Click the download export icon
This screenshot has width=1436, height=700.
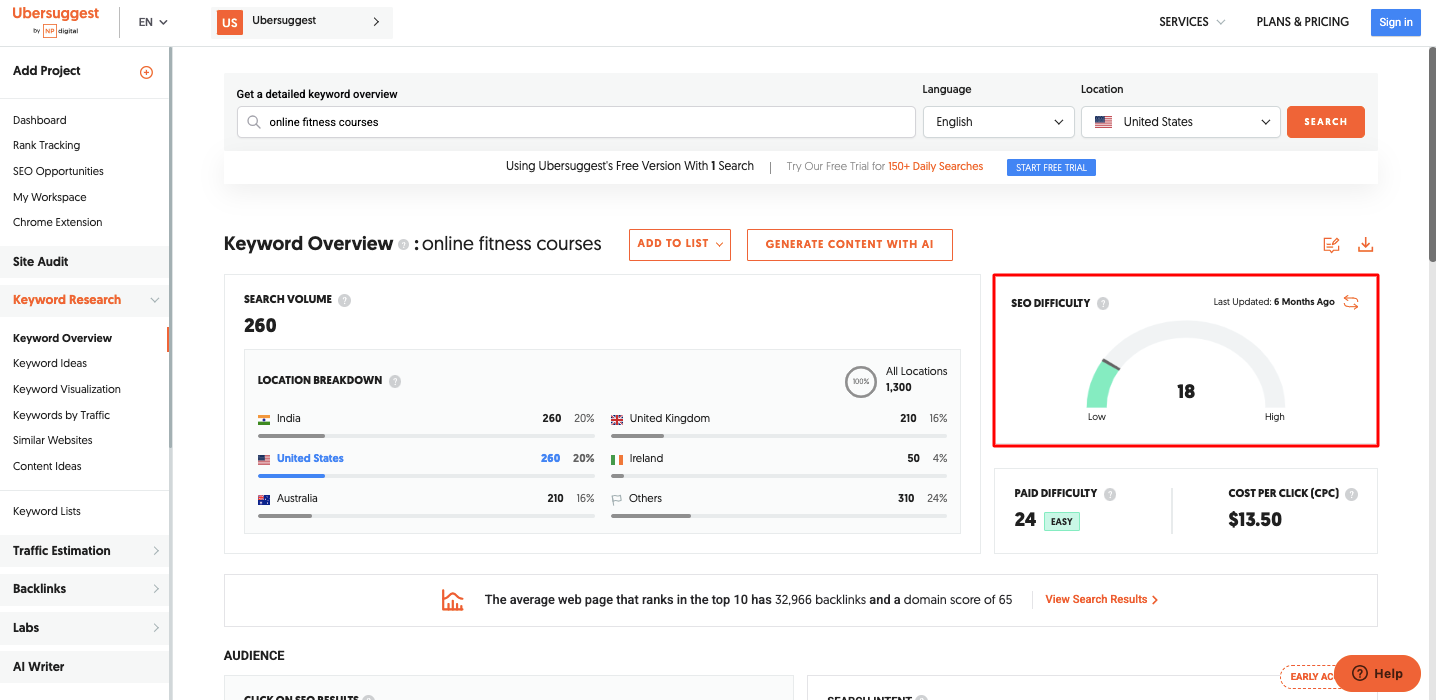[x=1365, y=245]
